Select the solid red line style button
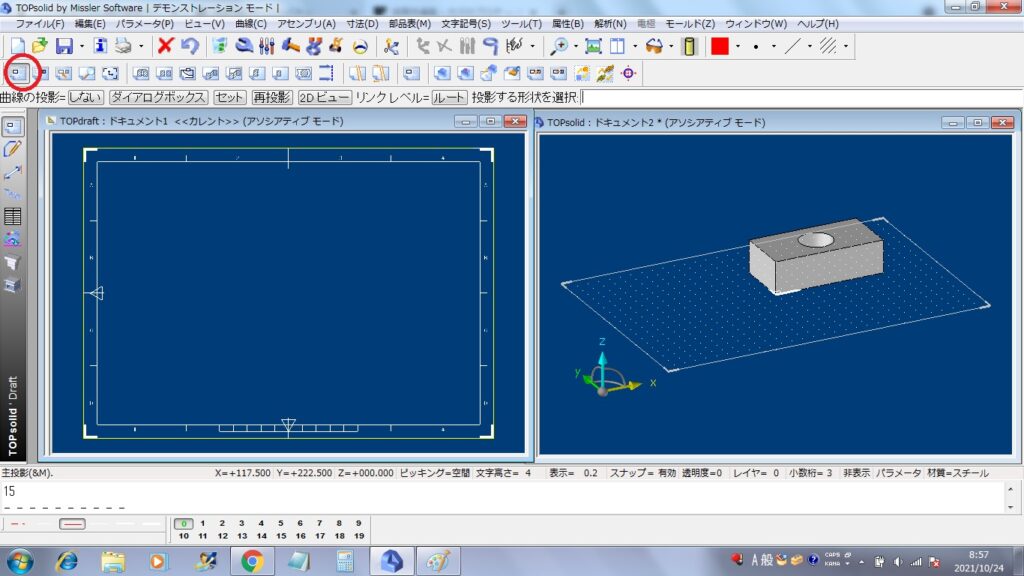This screenshot has width=1024, height=576. tap(72, 524)
